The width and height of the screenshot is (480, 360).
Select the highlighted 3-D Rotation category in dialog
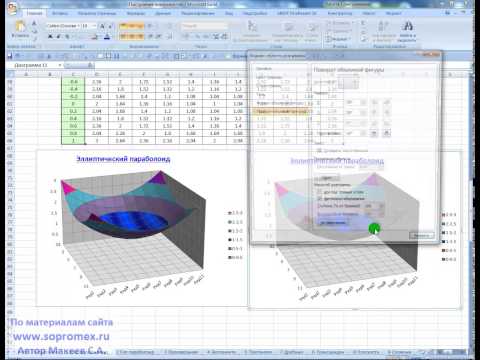tap(280, 112)
